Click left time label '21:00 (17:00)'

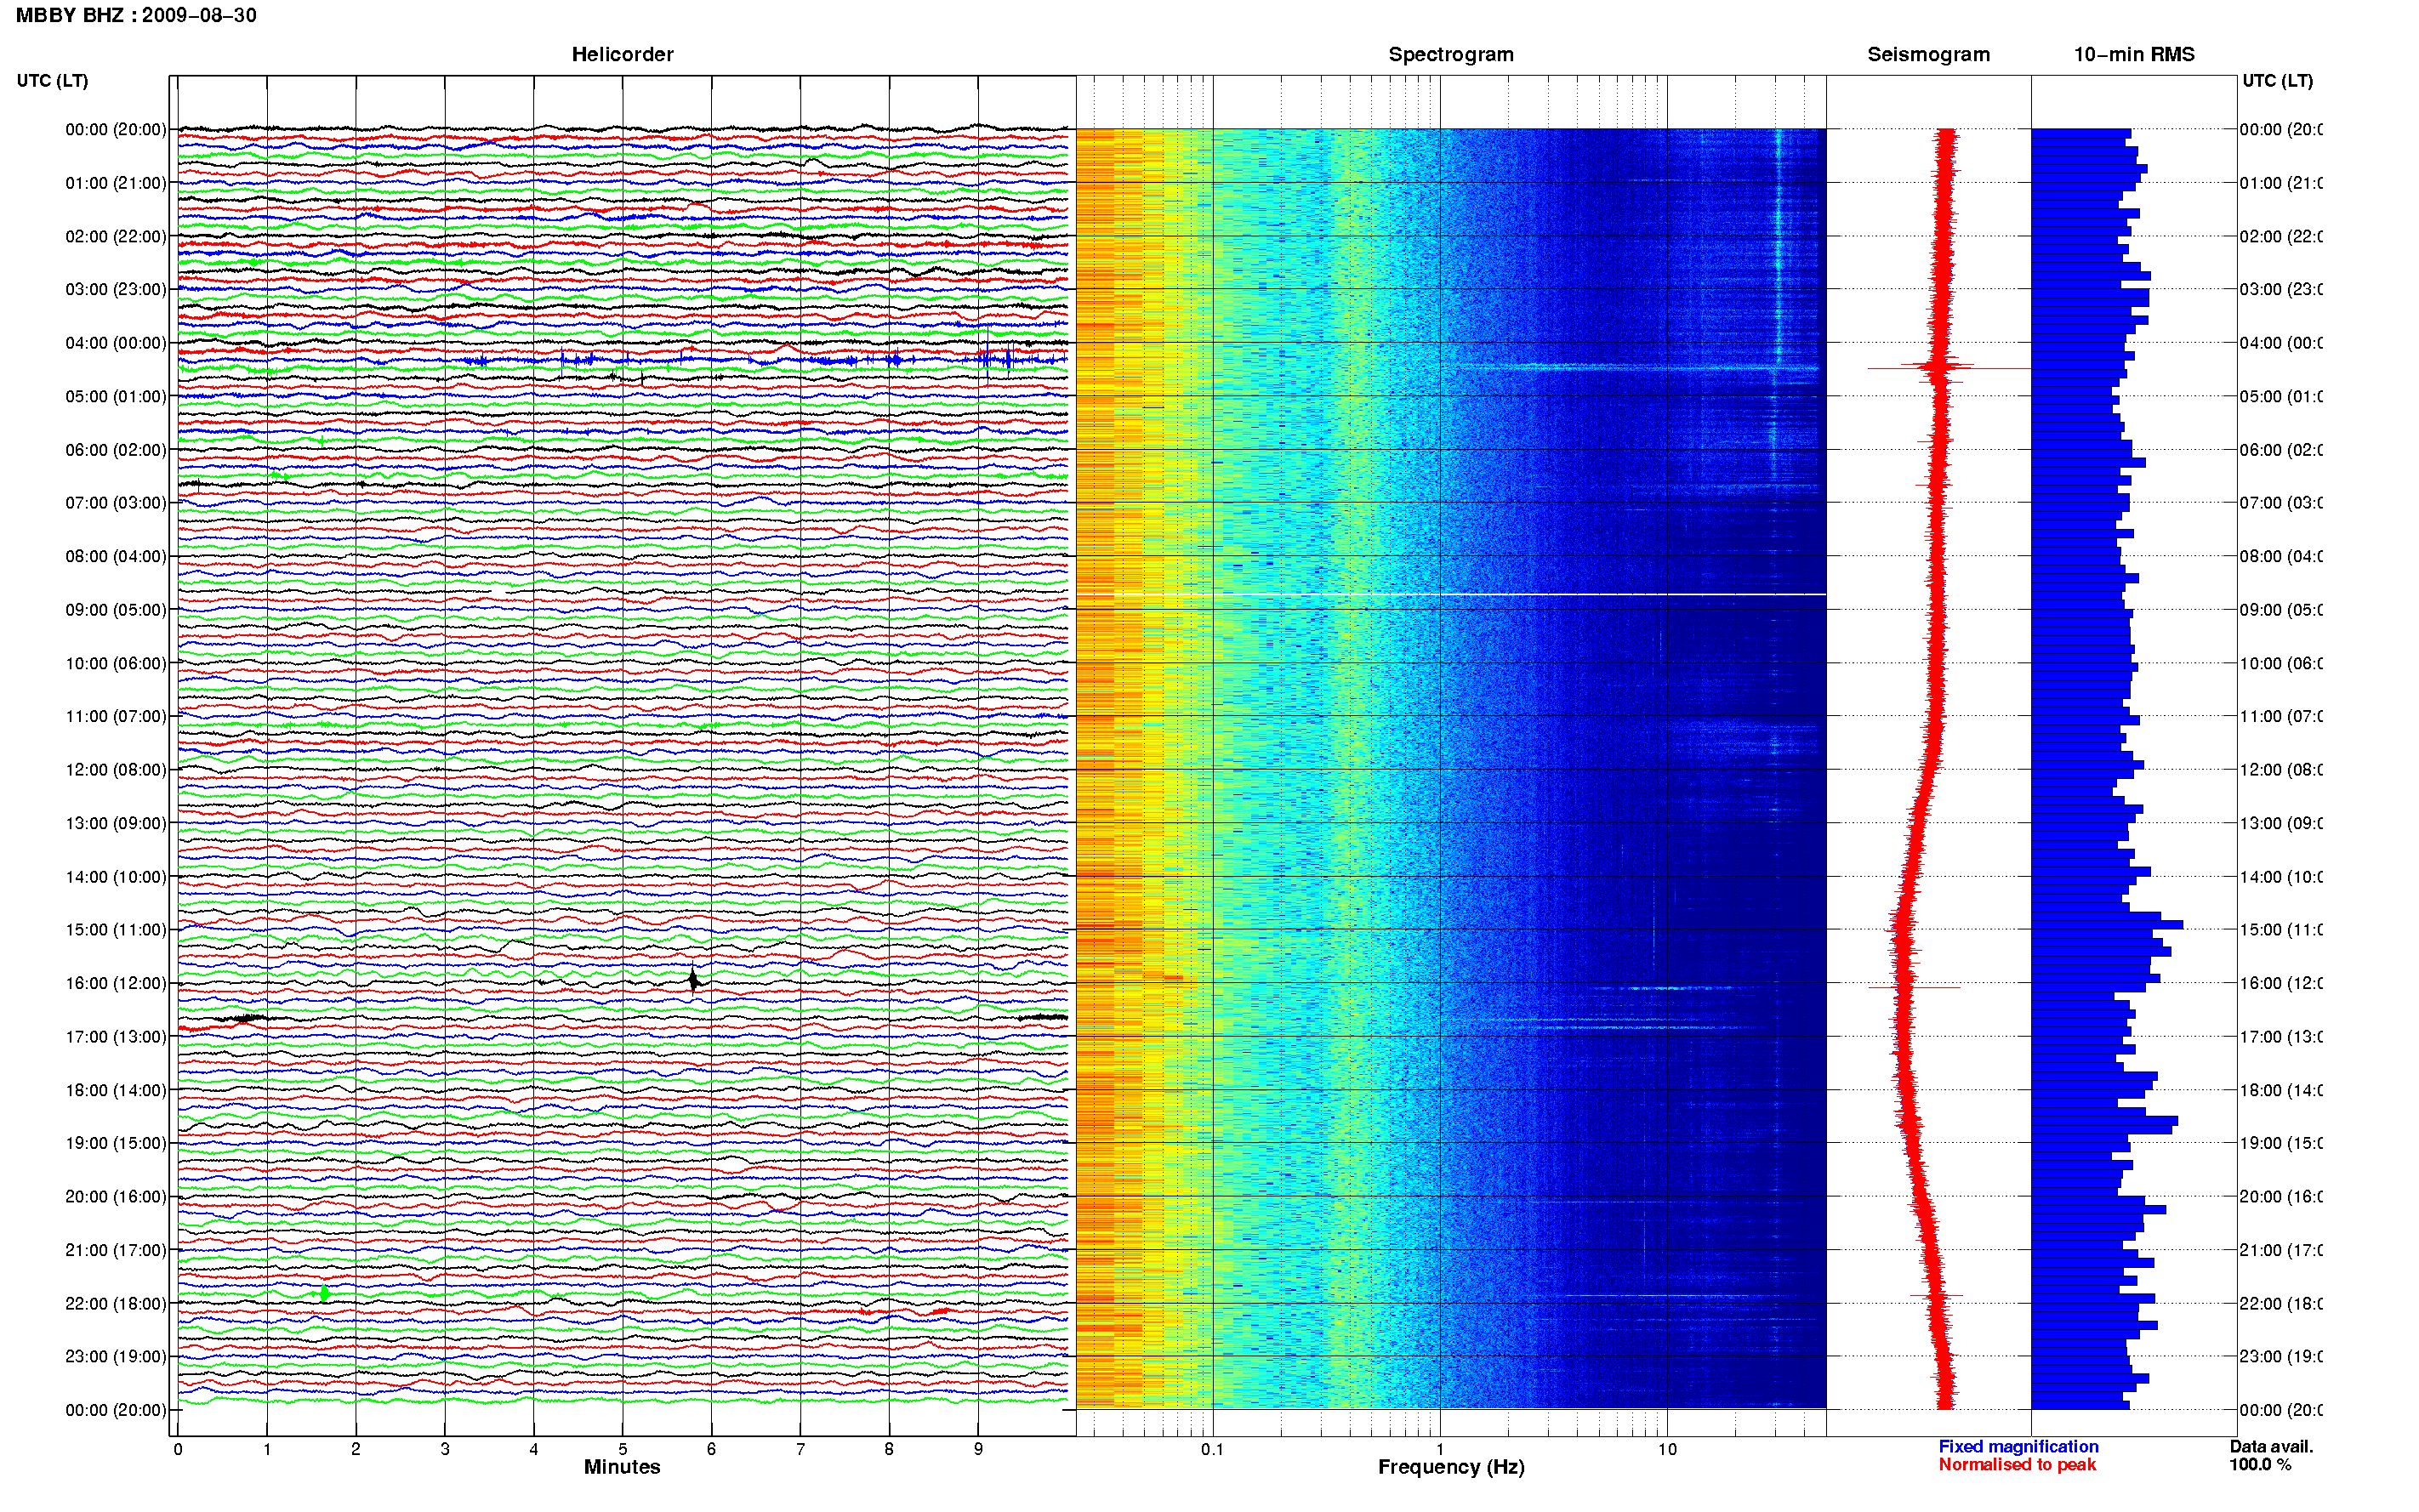click(115, 1250)
